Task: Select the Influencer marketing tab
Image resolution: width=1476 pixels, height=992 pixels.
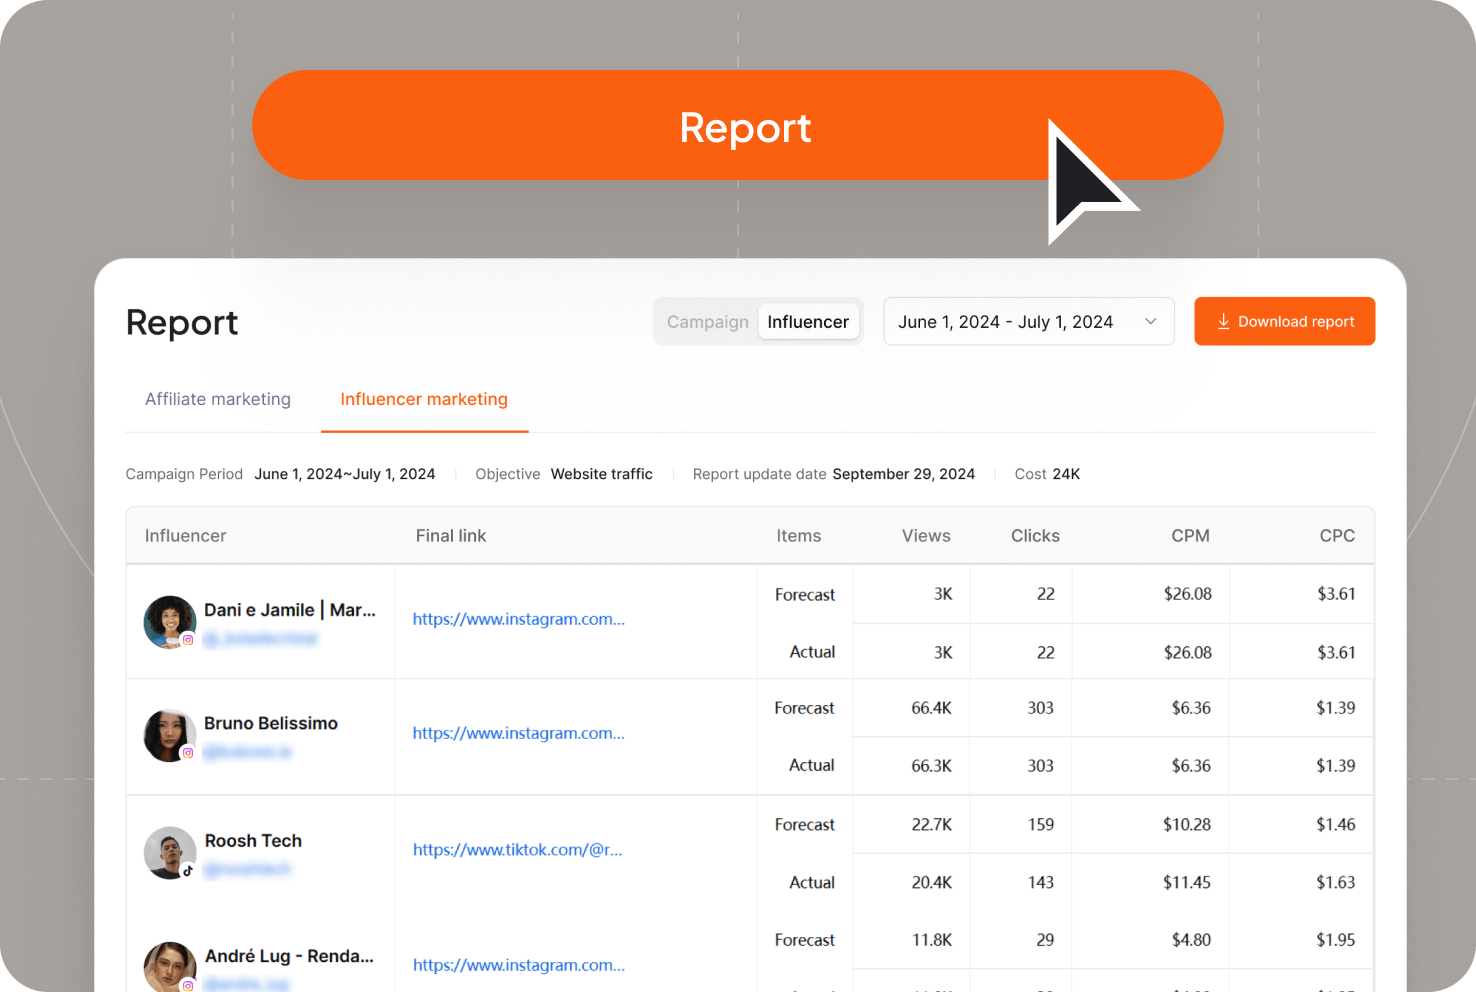Action: coord(424,399)
